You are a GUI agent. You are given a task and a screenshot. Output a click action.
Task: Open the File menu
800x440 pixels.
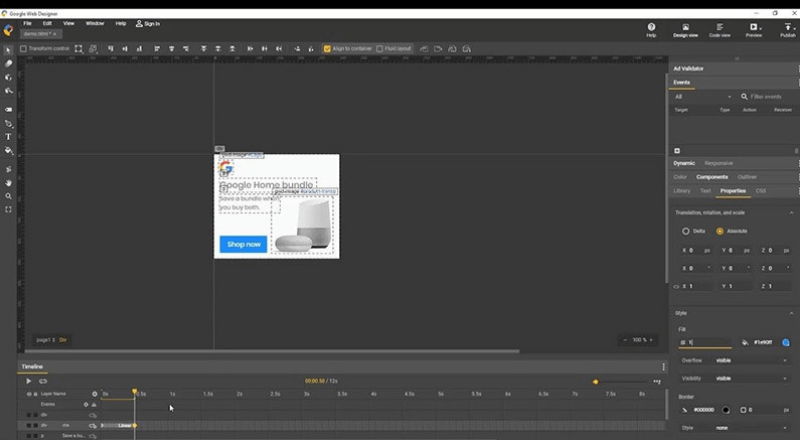click(x=28, y=23)
